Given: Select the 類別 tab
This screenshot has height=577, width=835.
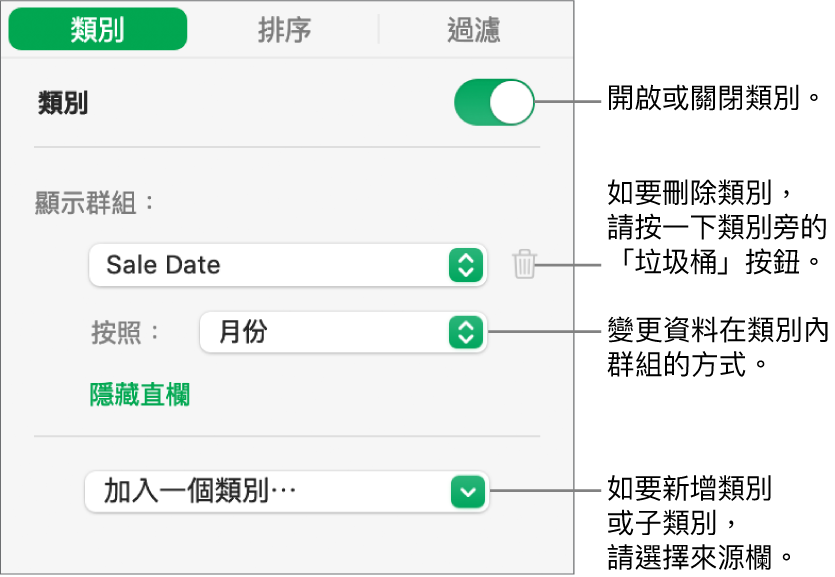Looking at the screenshot, I should [x=97, y=30].
